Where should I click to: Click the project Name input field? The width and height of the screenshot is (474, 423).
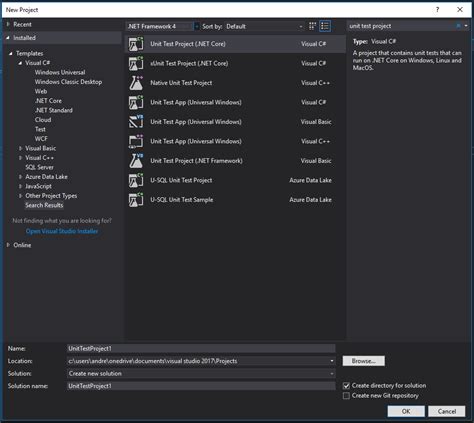pyautogui.click(x=201, y=349)
